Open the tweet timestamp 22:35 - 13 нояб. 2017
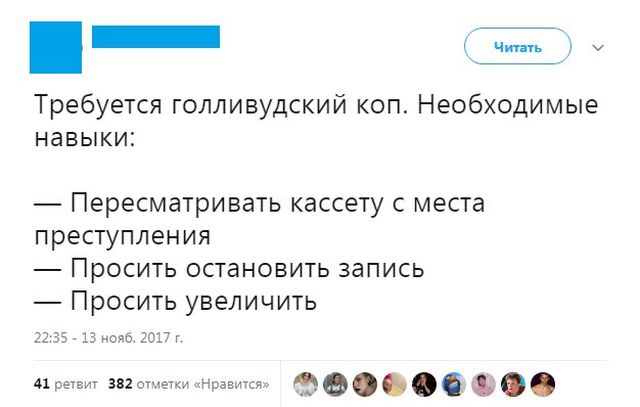Image resolution: width=640 pixels, height=407 pixels. coord(108,339)
